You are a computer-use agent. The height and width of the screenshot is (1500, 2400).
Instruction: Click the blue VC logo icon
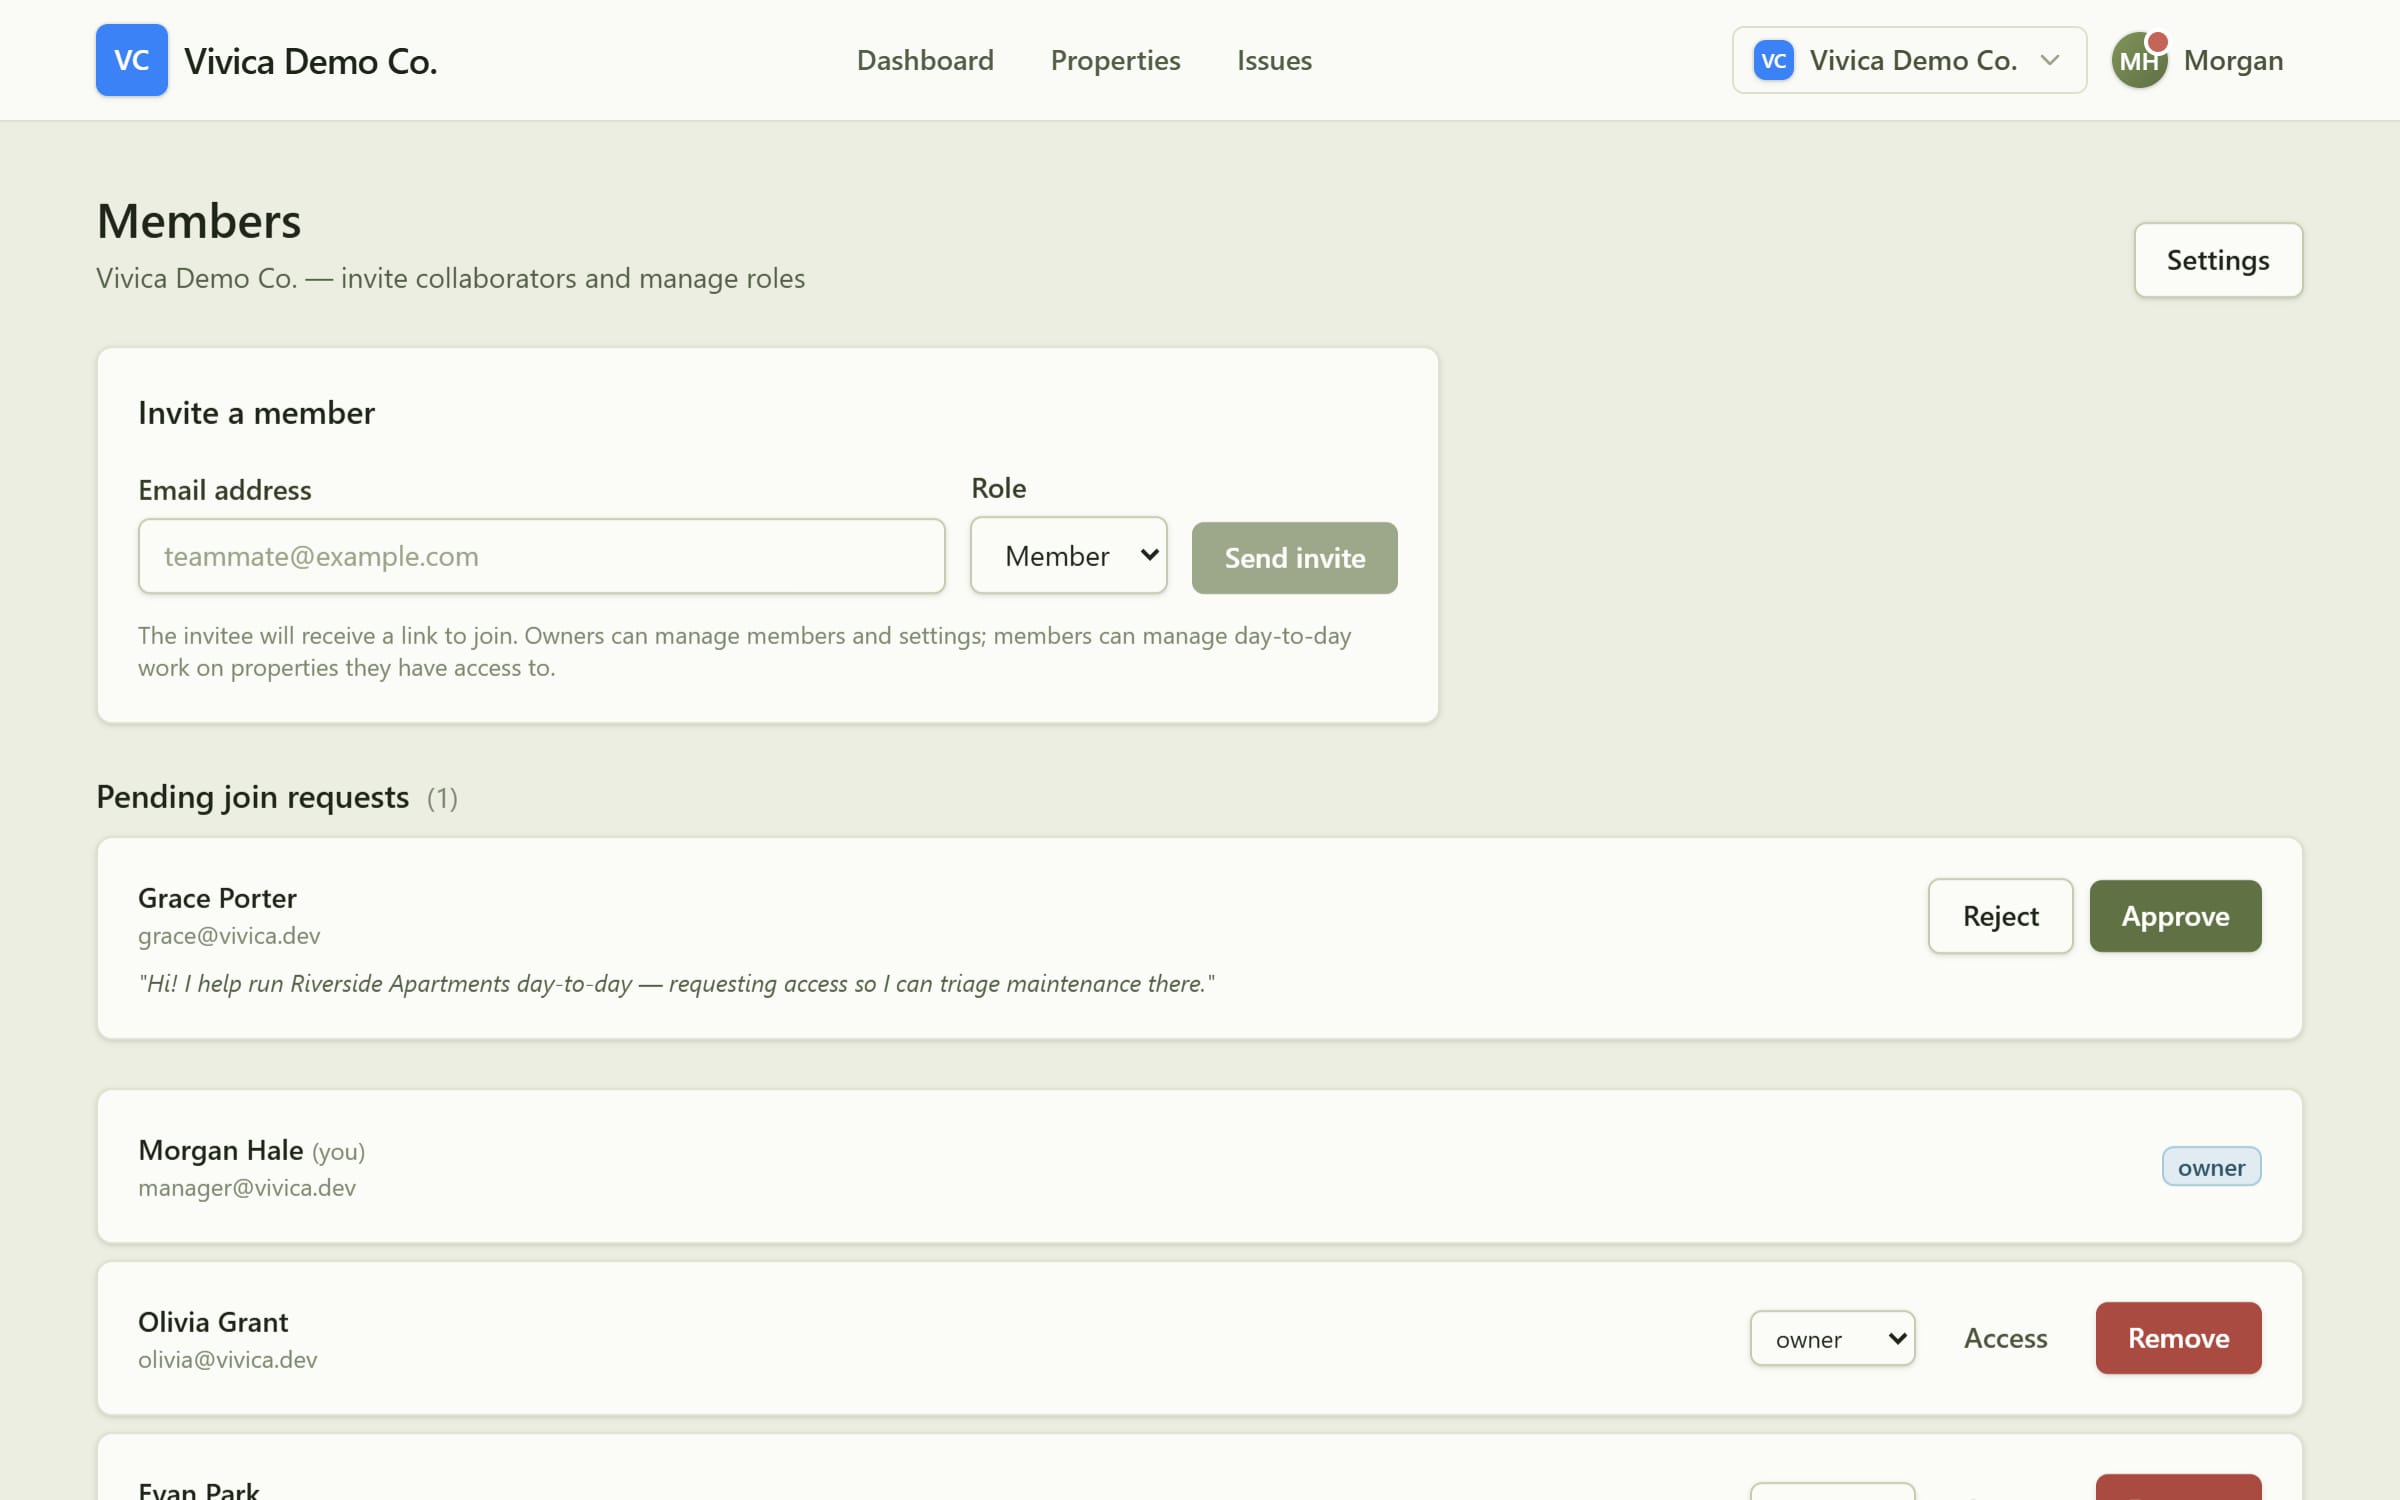pos(131,60)
